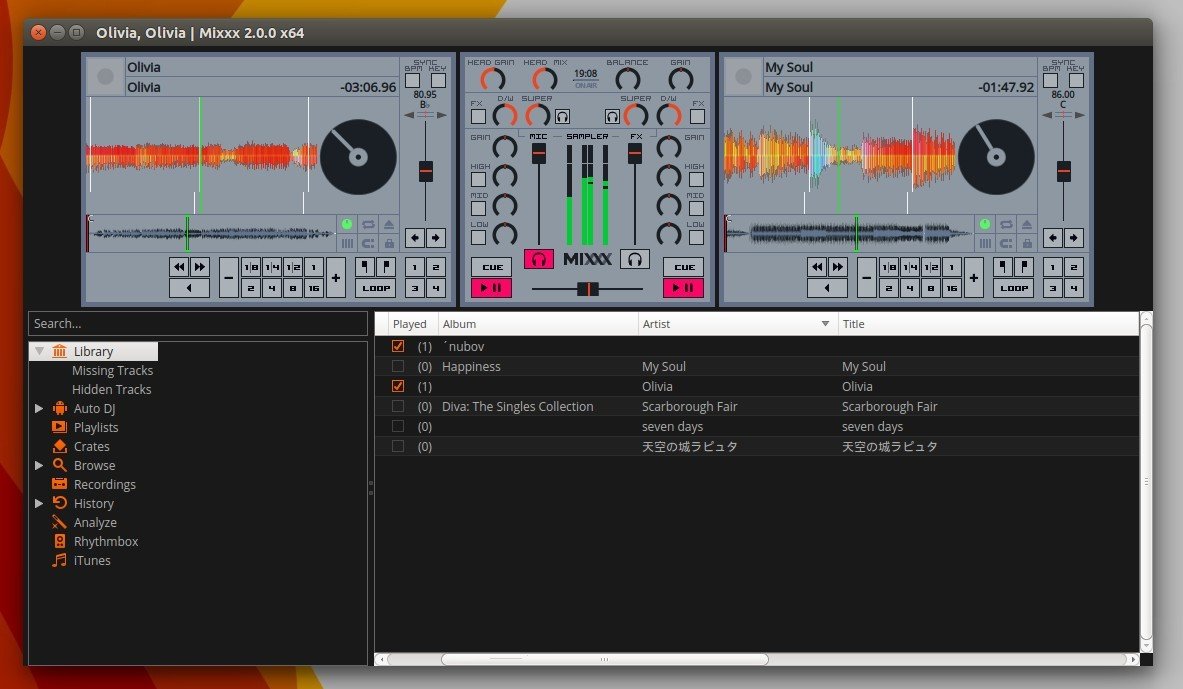Set a 16-beat loop on the Olivia deck
Screen dimensions: 1183x689
tap(314, 288)
